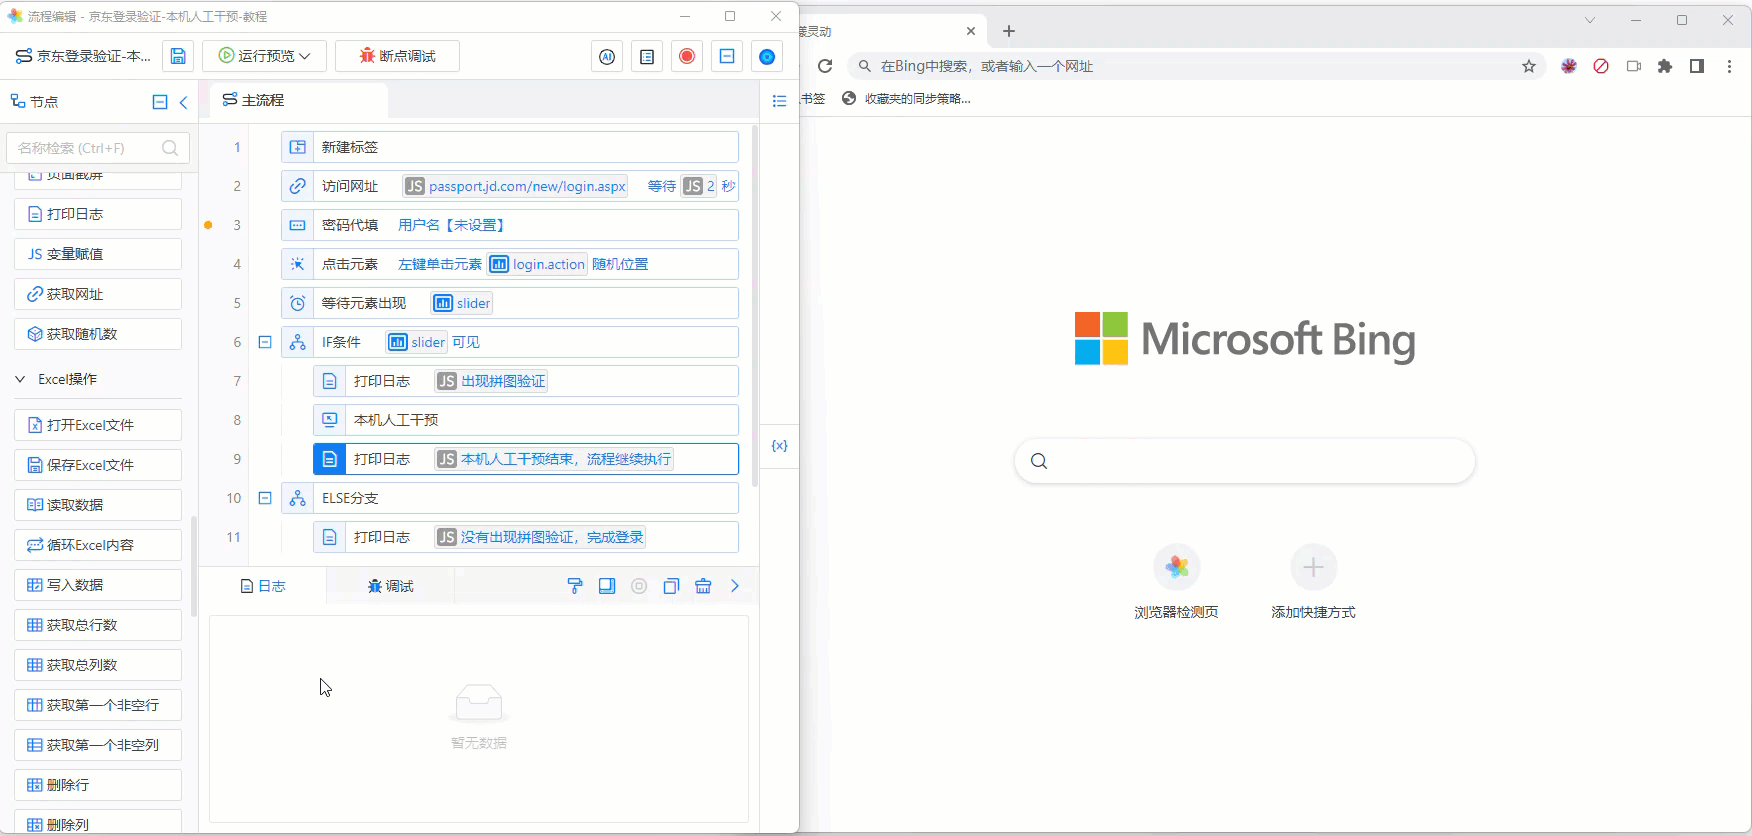Screen dimensions: 1752x836
Task: Click the blue circle icon in toolbar
Action: (x=767, y=57)
